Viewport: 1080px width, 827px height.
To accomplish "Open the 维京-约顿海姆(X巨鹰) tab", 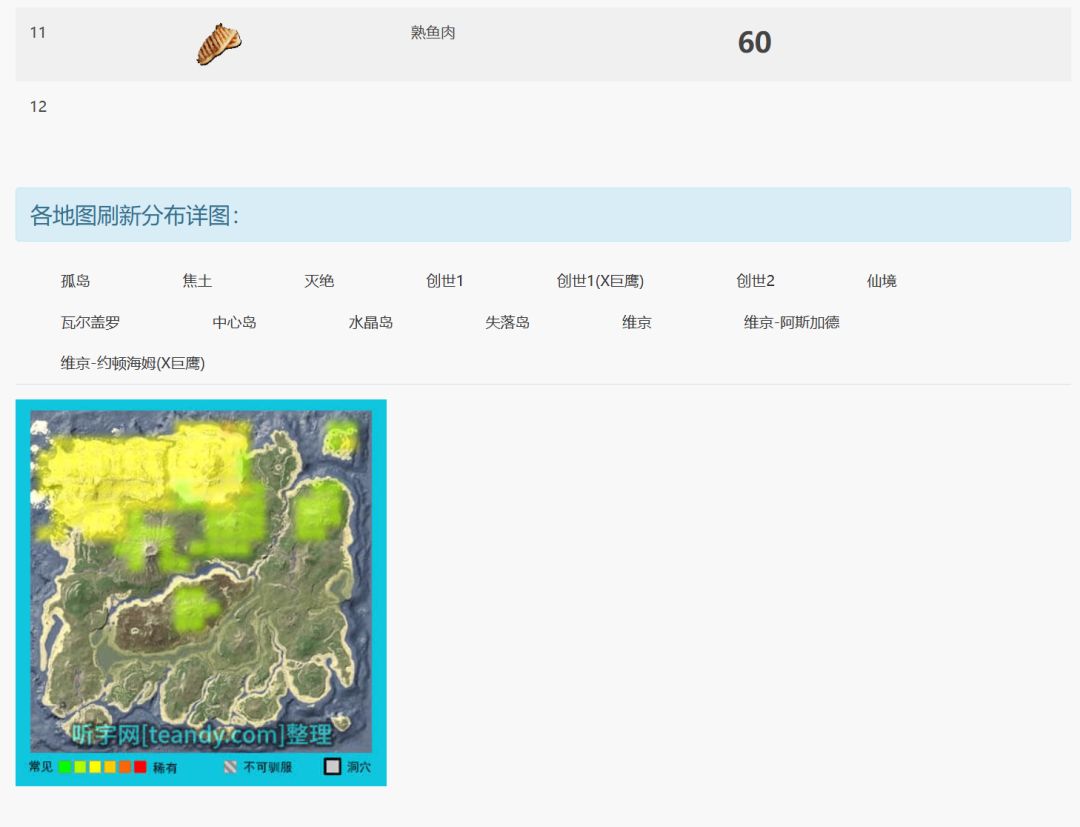I will coord(132,363).
